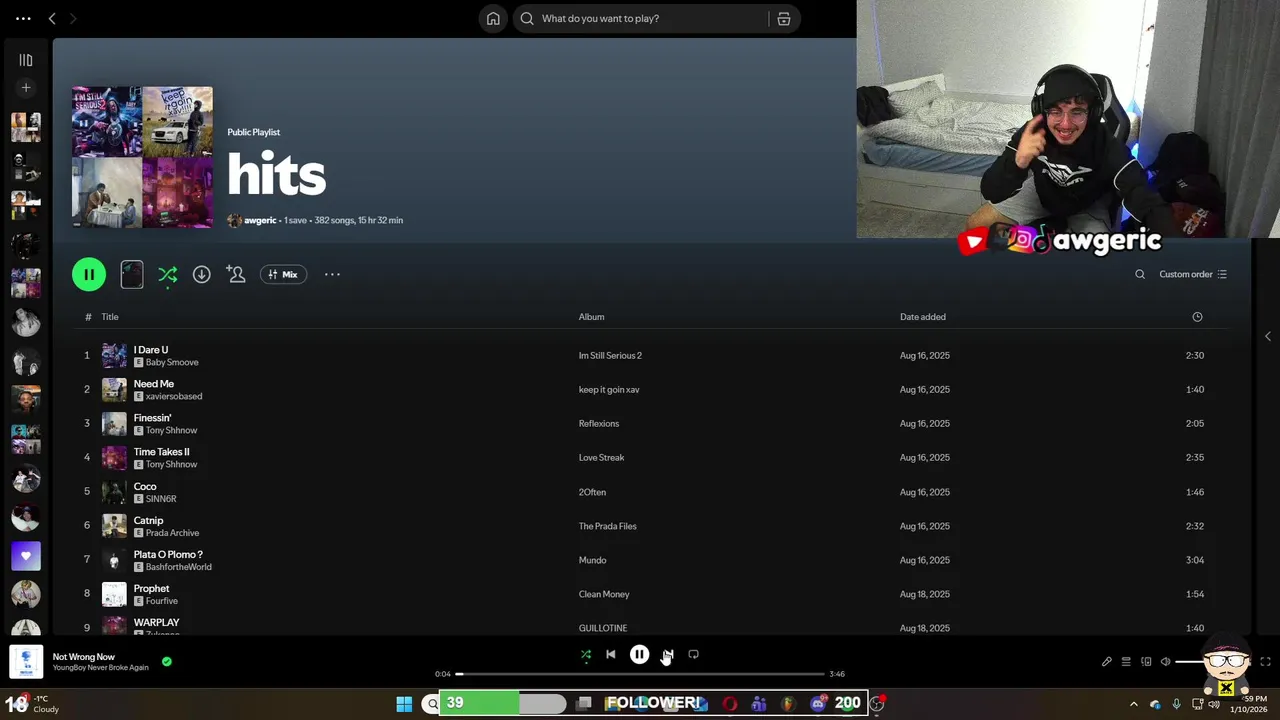Image resolution: width=1280 pixels, height=720 pixels.
Task: Open The Prada Files album link
Action: (x=607, y=526)
